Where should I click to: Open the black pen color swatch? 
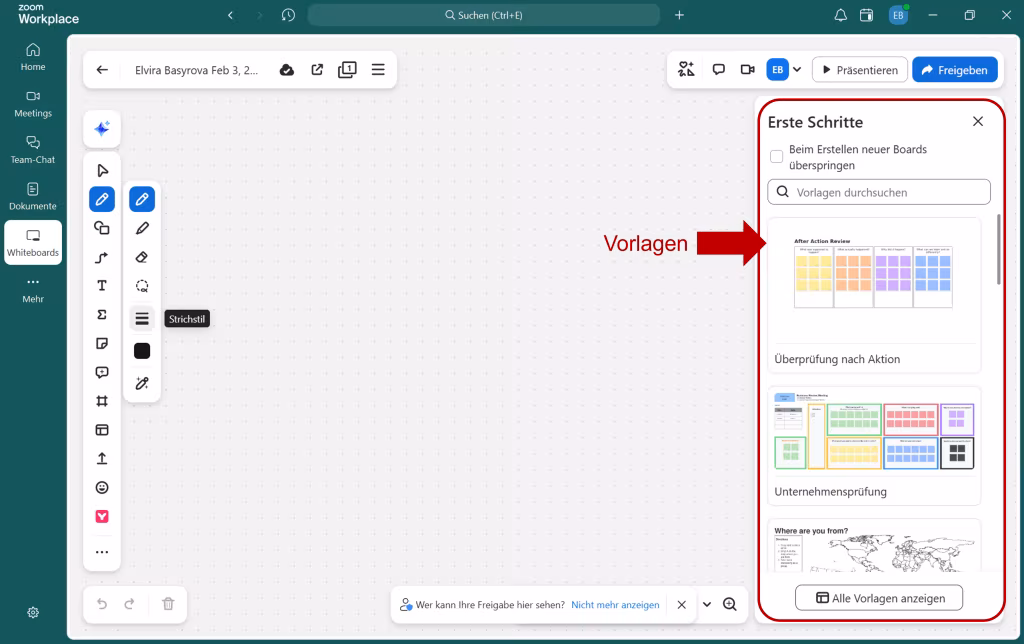142,350
